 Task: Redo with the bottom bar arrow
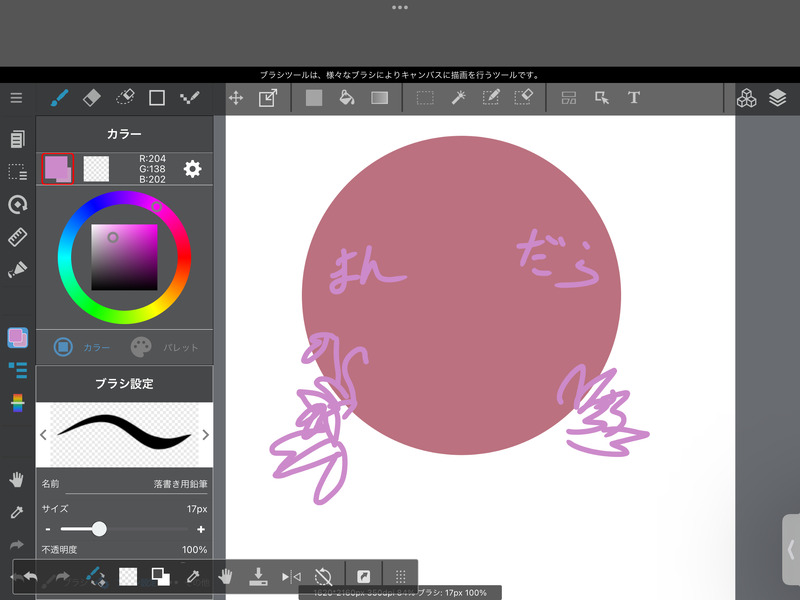point(62,577)
